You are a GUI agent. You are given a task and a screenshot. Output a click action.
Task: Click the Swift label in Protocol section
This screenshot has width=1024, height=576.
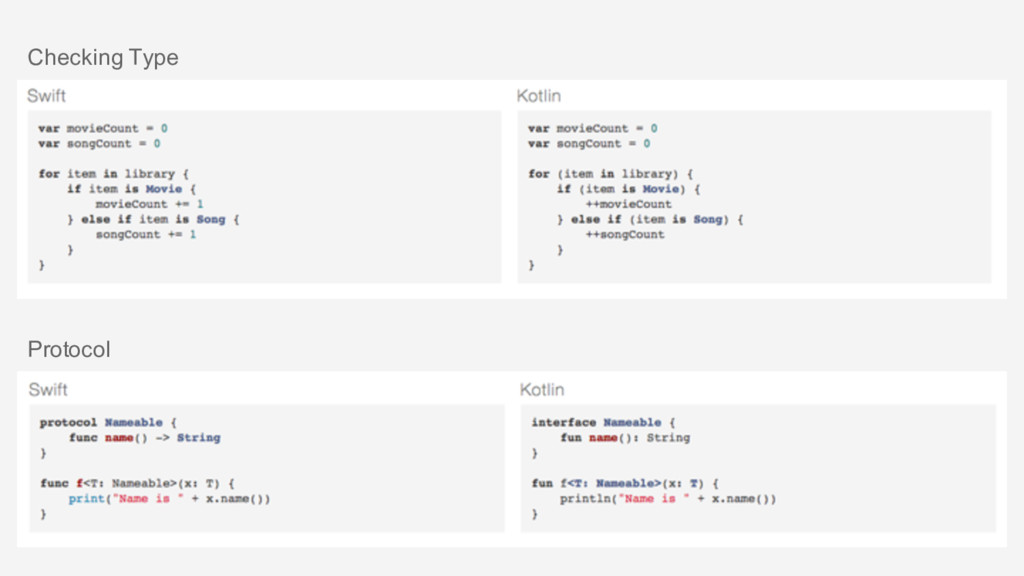pos(48,390)
